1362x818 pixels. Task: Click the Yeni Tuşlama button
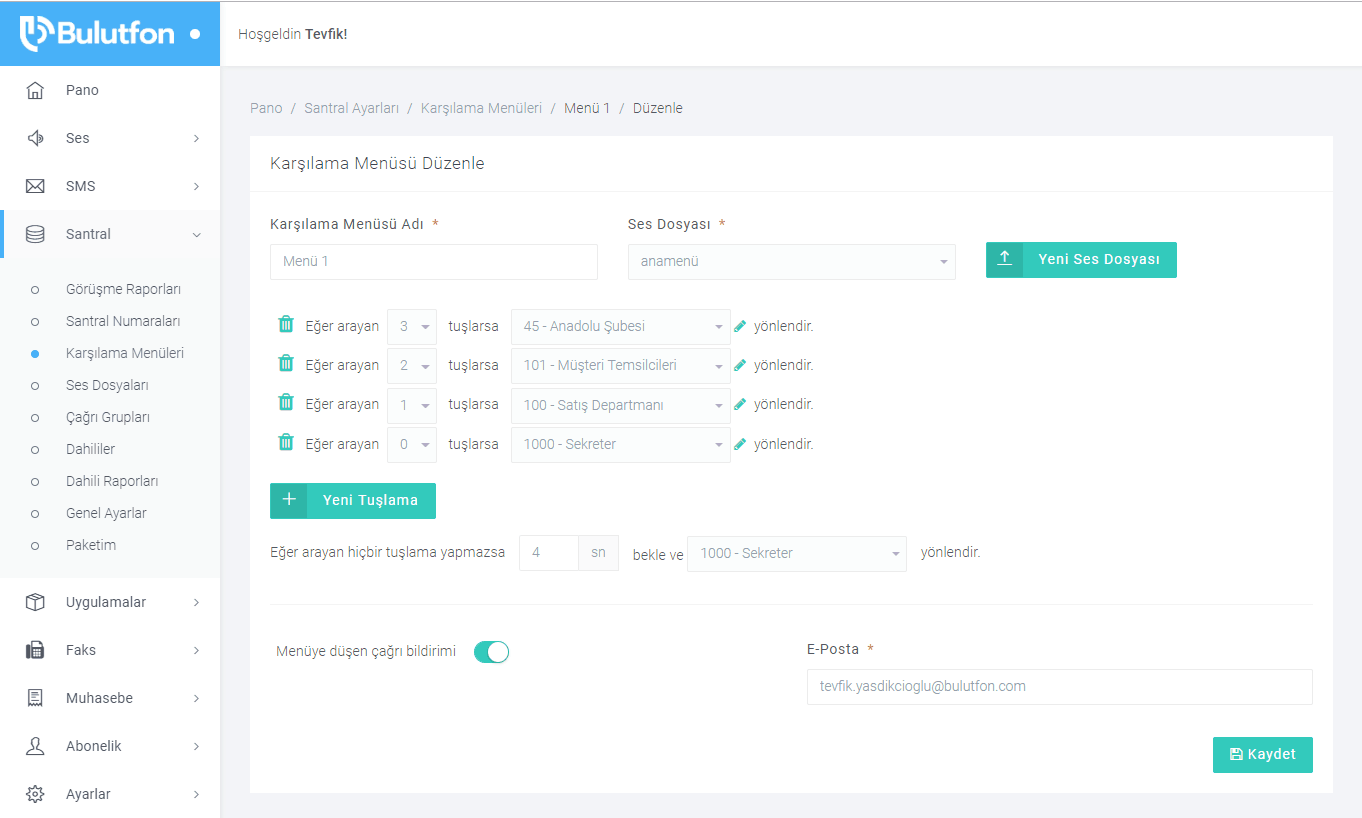[353, 500]
